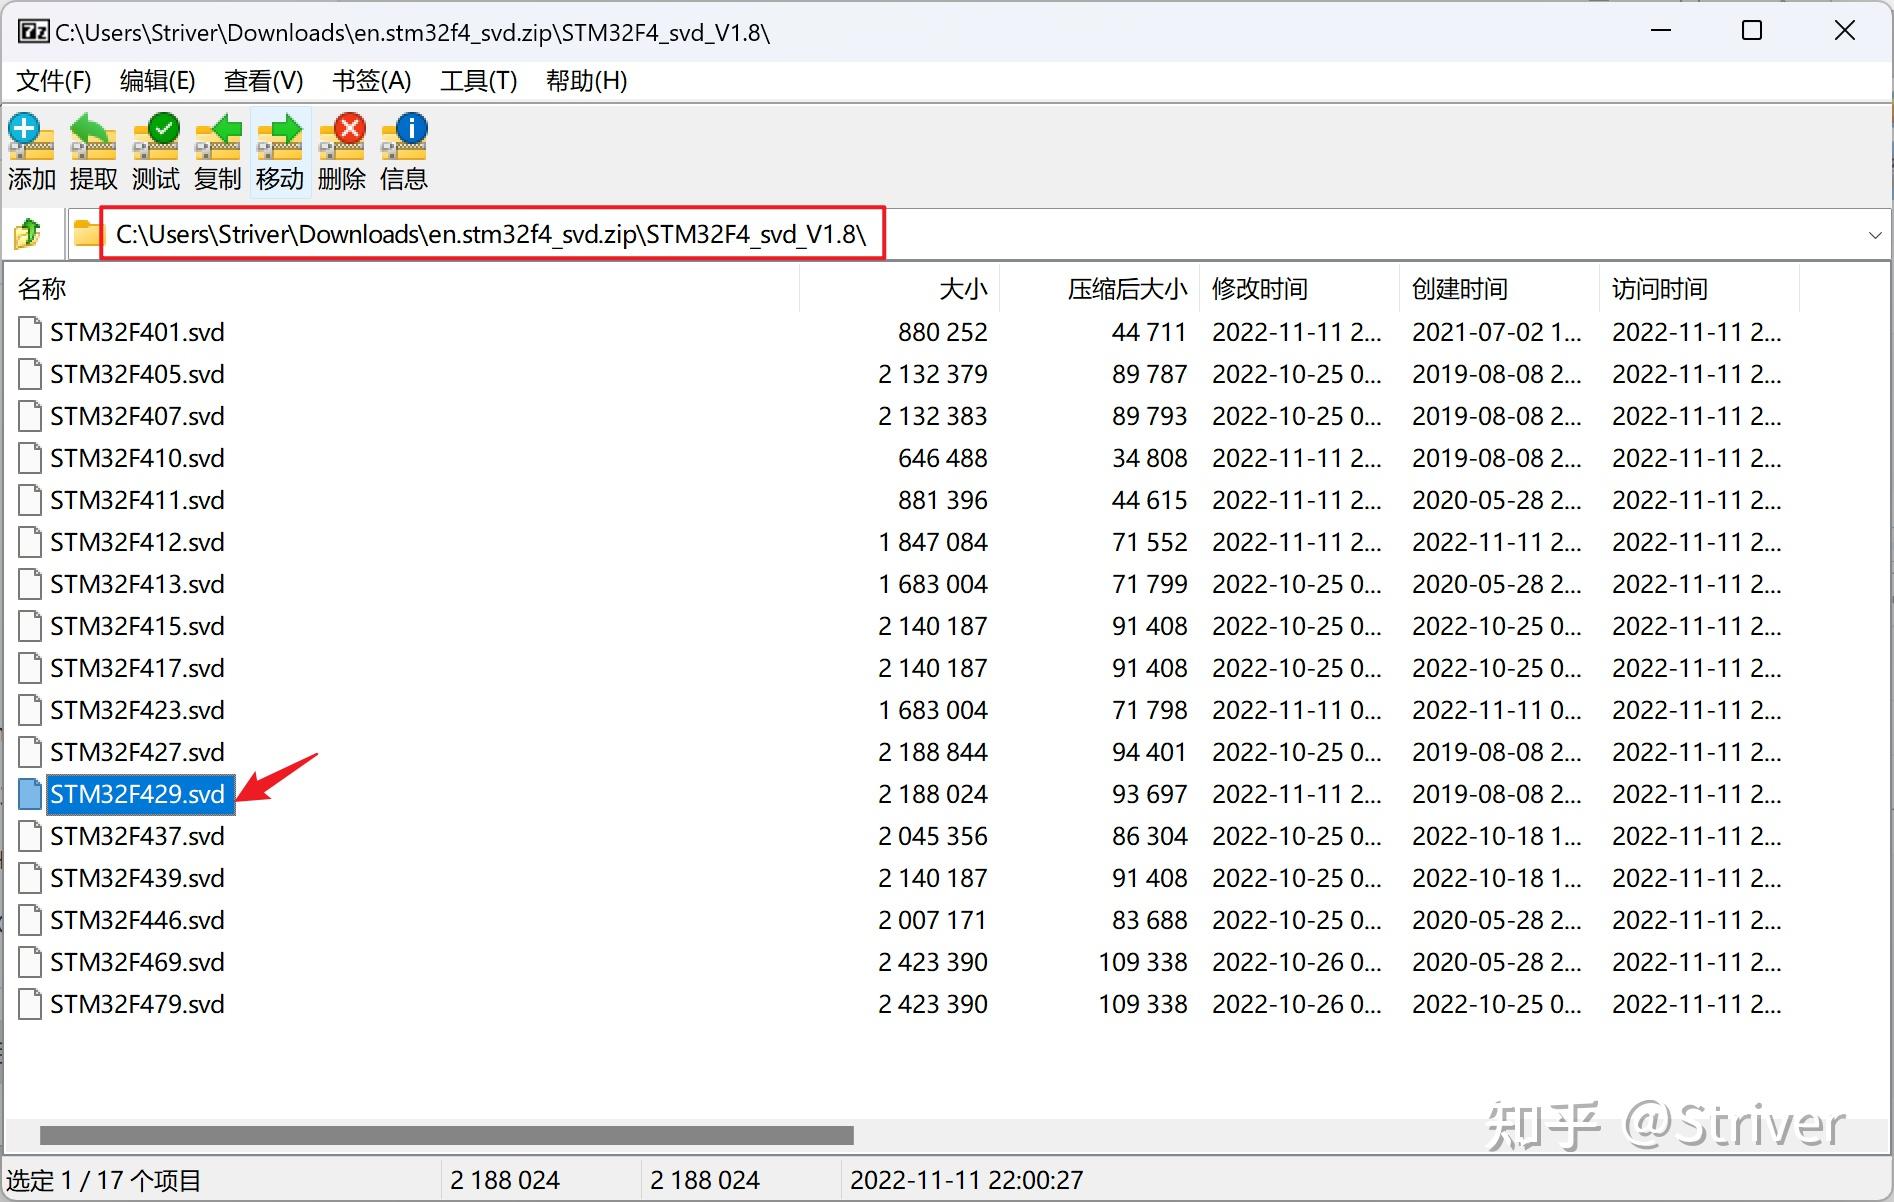The width and height of the screenshot is (1894, 1202).
Task: Select file STM32F415.svd
Action: coord(138,626)
